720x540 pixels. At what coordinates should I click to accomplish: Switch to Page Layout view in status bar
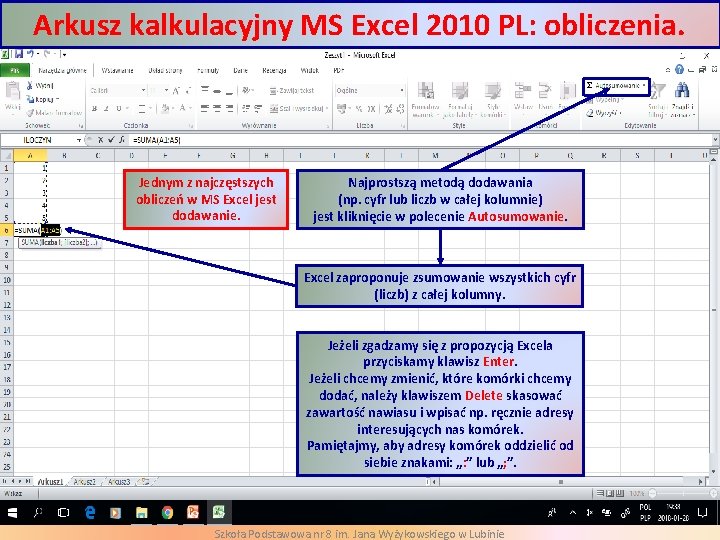click(x=610, y=493)
